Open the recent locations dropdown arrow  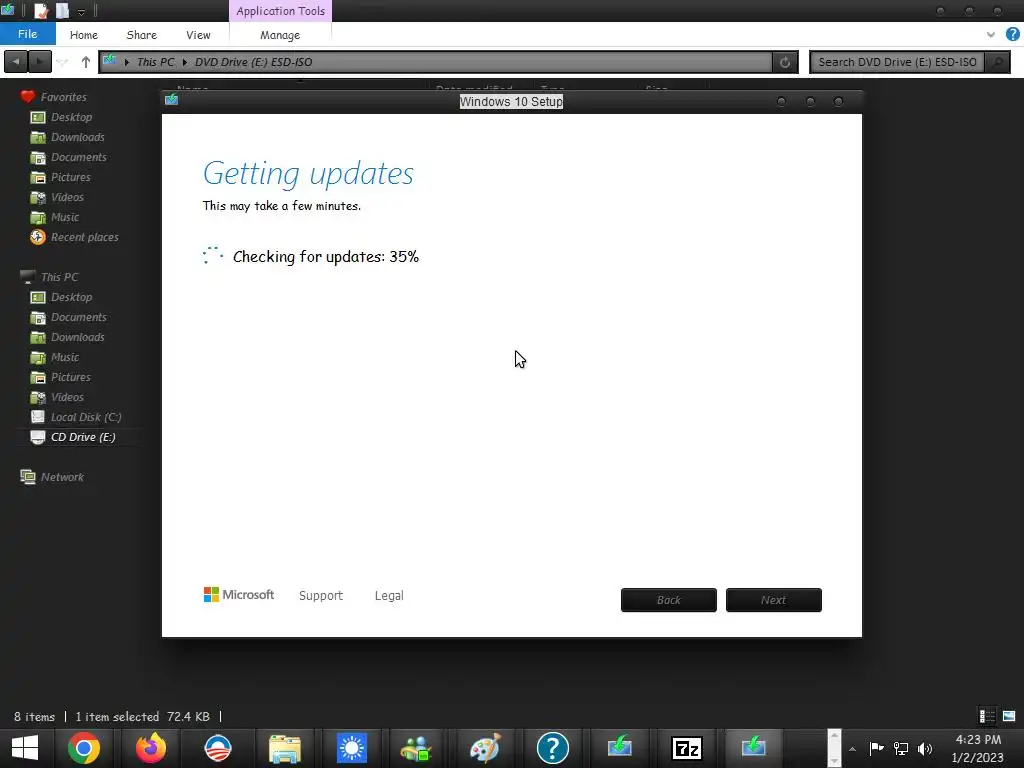pyautogui.click(x=63, y=62)
